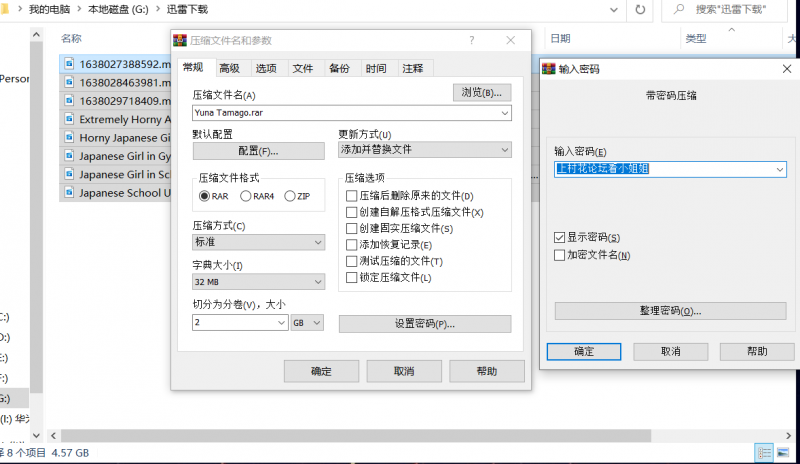
Task: Switch to the 高级 tab
Action: coord(229,68)
